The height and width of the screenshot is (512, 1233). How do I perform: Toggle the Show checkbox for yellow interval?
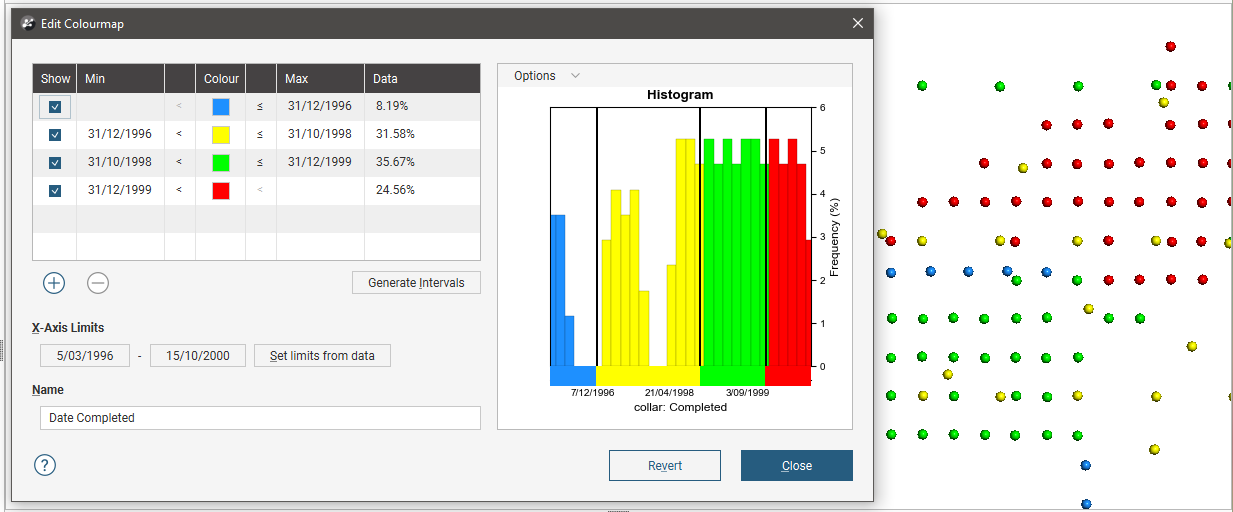[x=55, y=134]
